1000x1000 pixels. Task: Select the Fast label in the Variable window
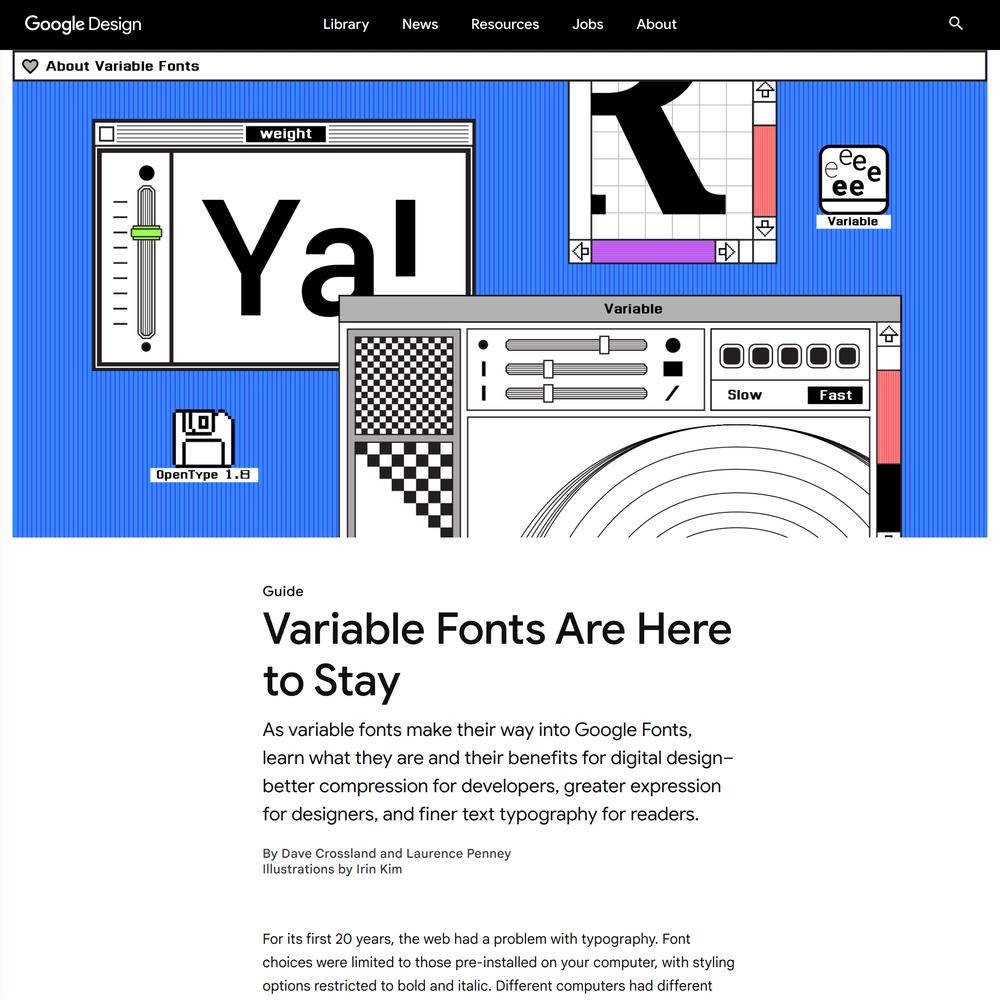pos(835,395)
